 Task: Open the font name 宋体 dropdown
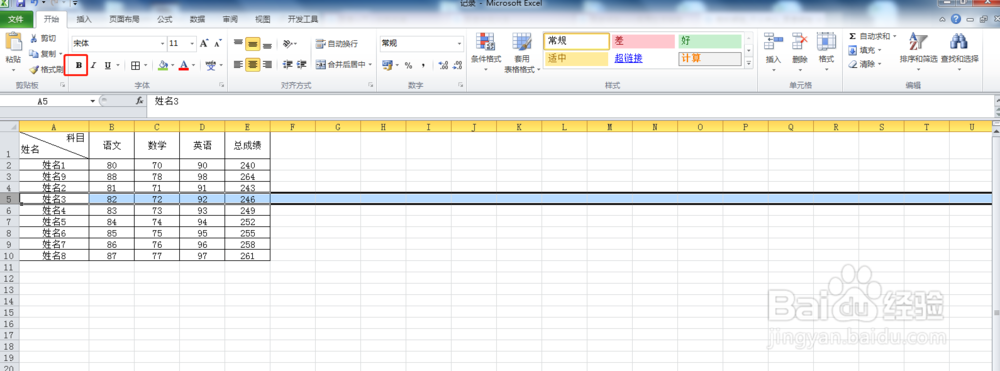(x=162, y=44)
